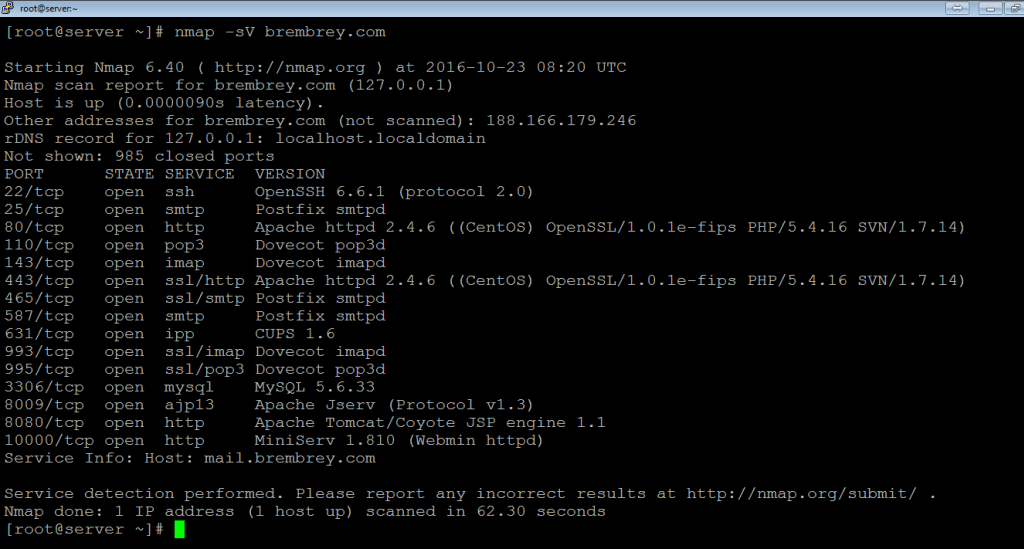Click the ajp13 service name
The height and width of the screenshot is (549, 1024).
click(189, 405)
